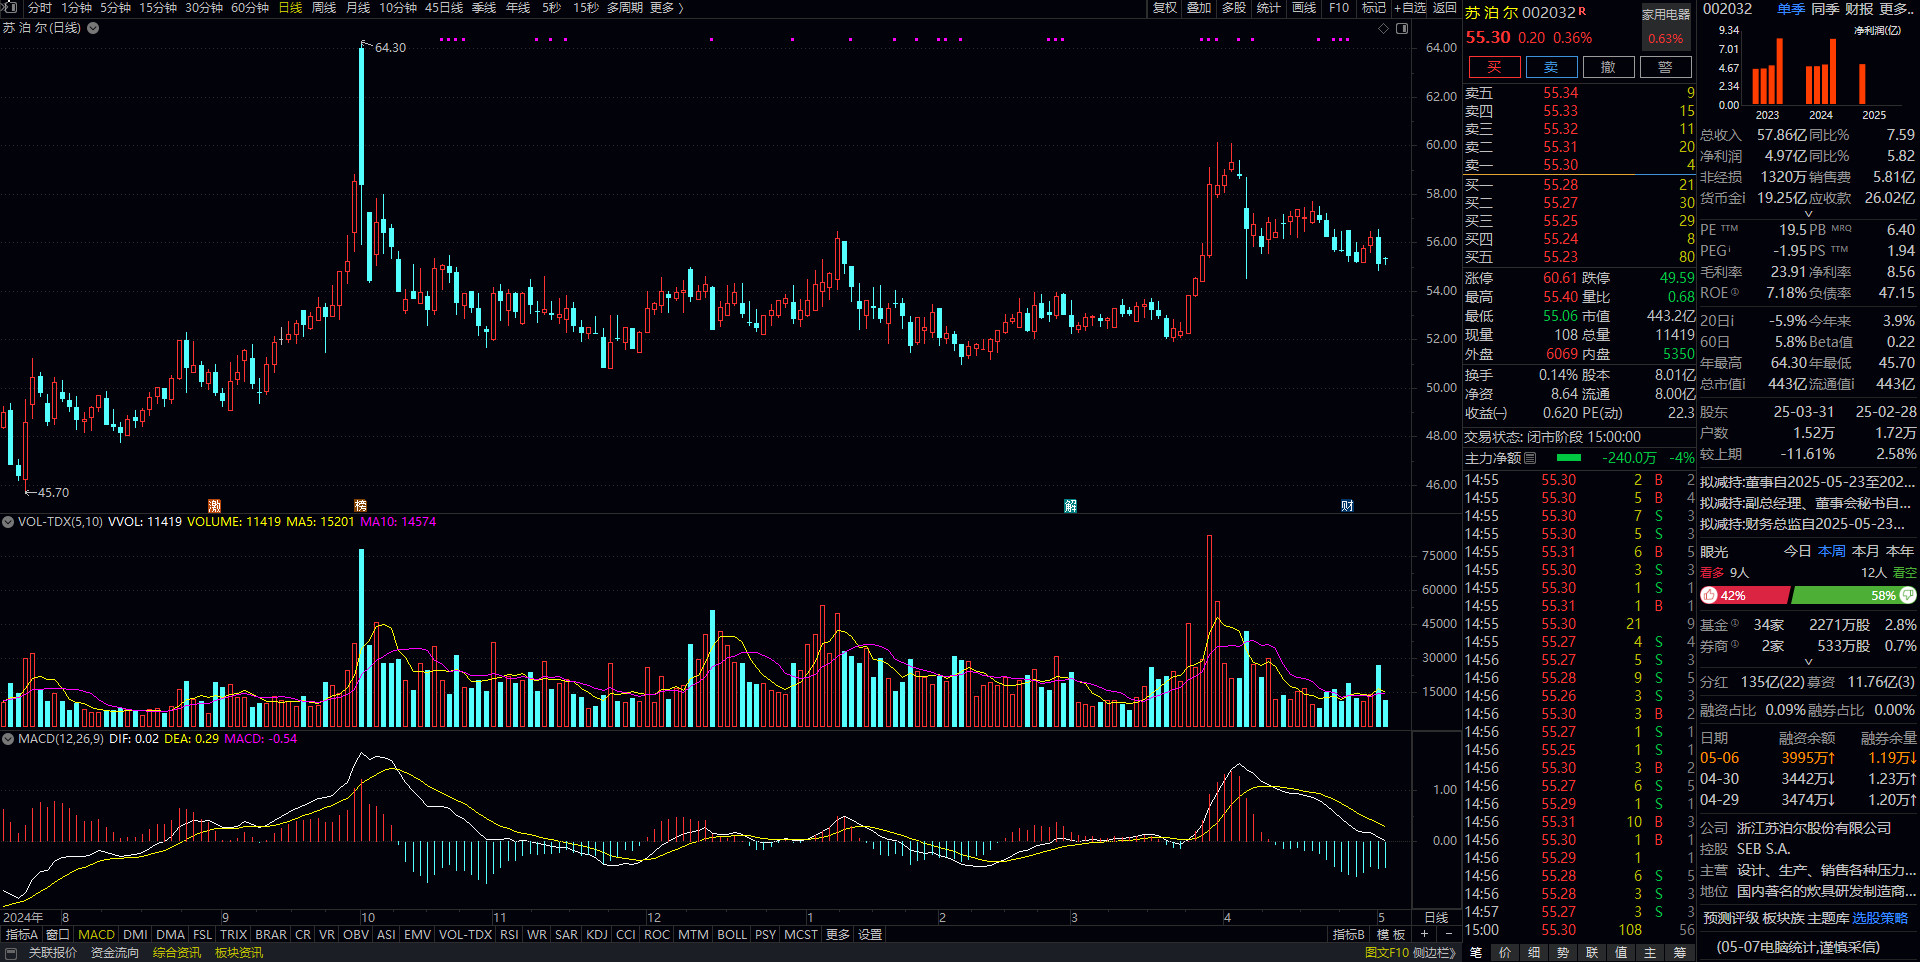Click the bottom-left panel toggle icon
Viewport: 1920px width, 962px height.
11,953
